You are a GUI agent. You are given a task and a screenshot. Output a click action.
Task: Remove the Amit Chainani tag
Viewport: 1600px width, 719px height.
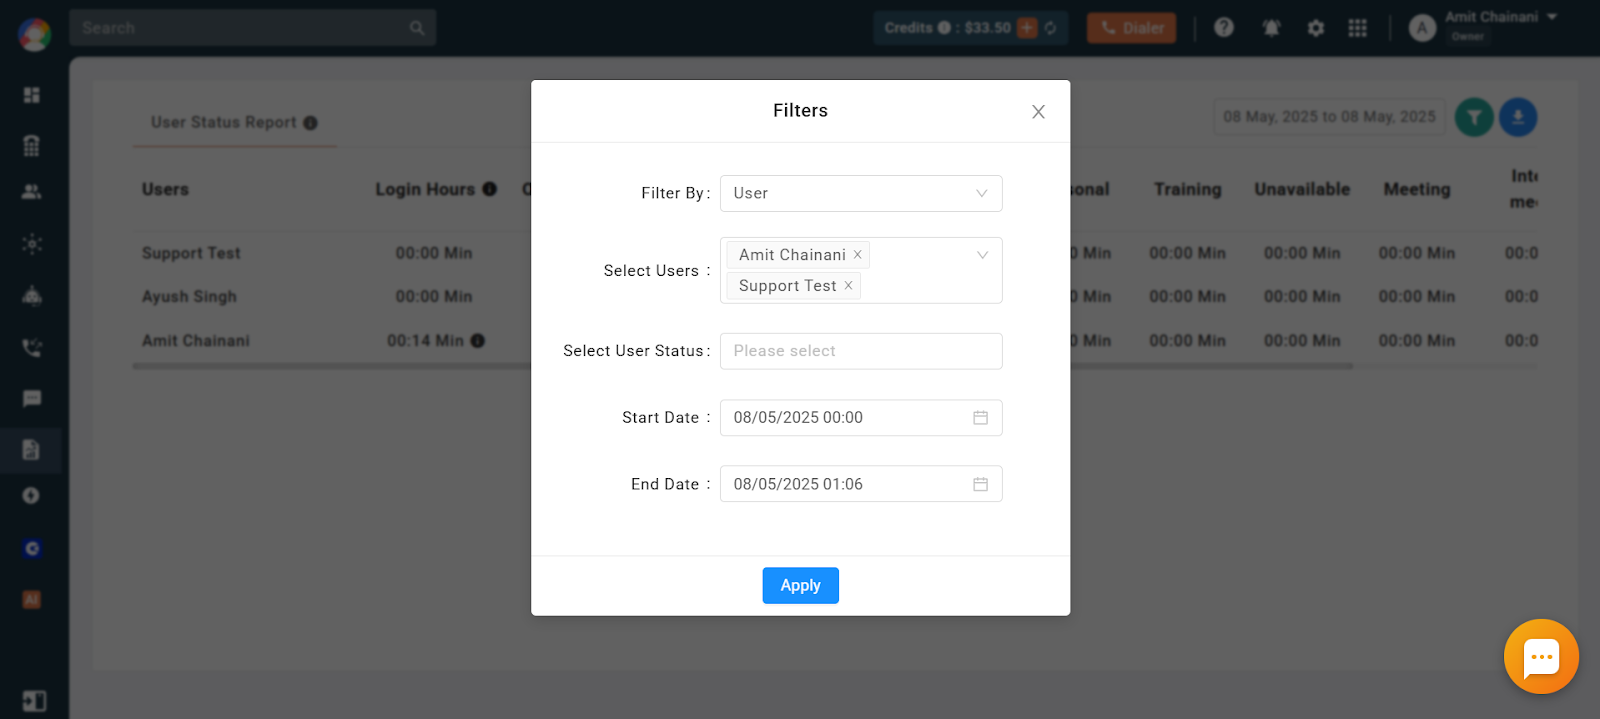click(x=857, y=255)
